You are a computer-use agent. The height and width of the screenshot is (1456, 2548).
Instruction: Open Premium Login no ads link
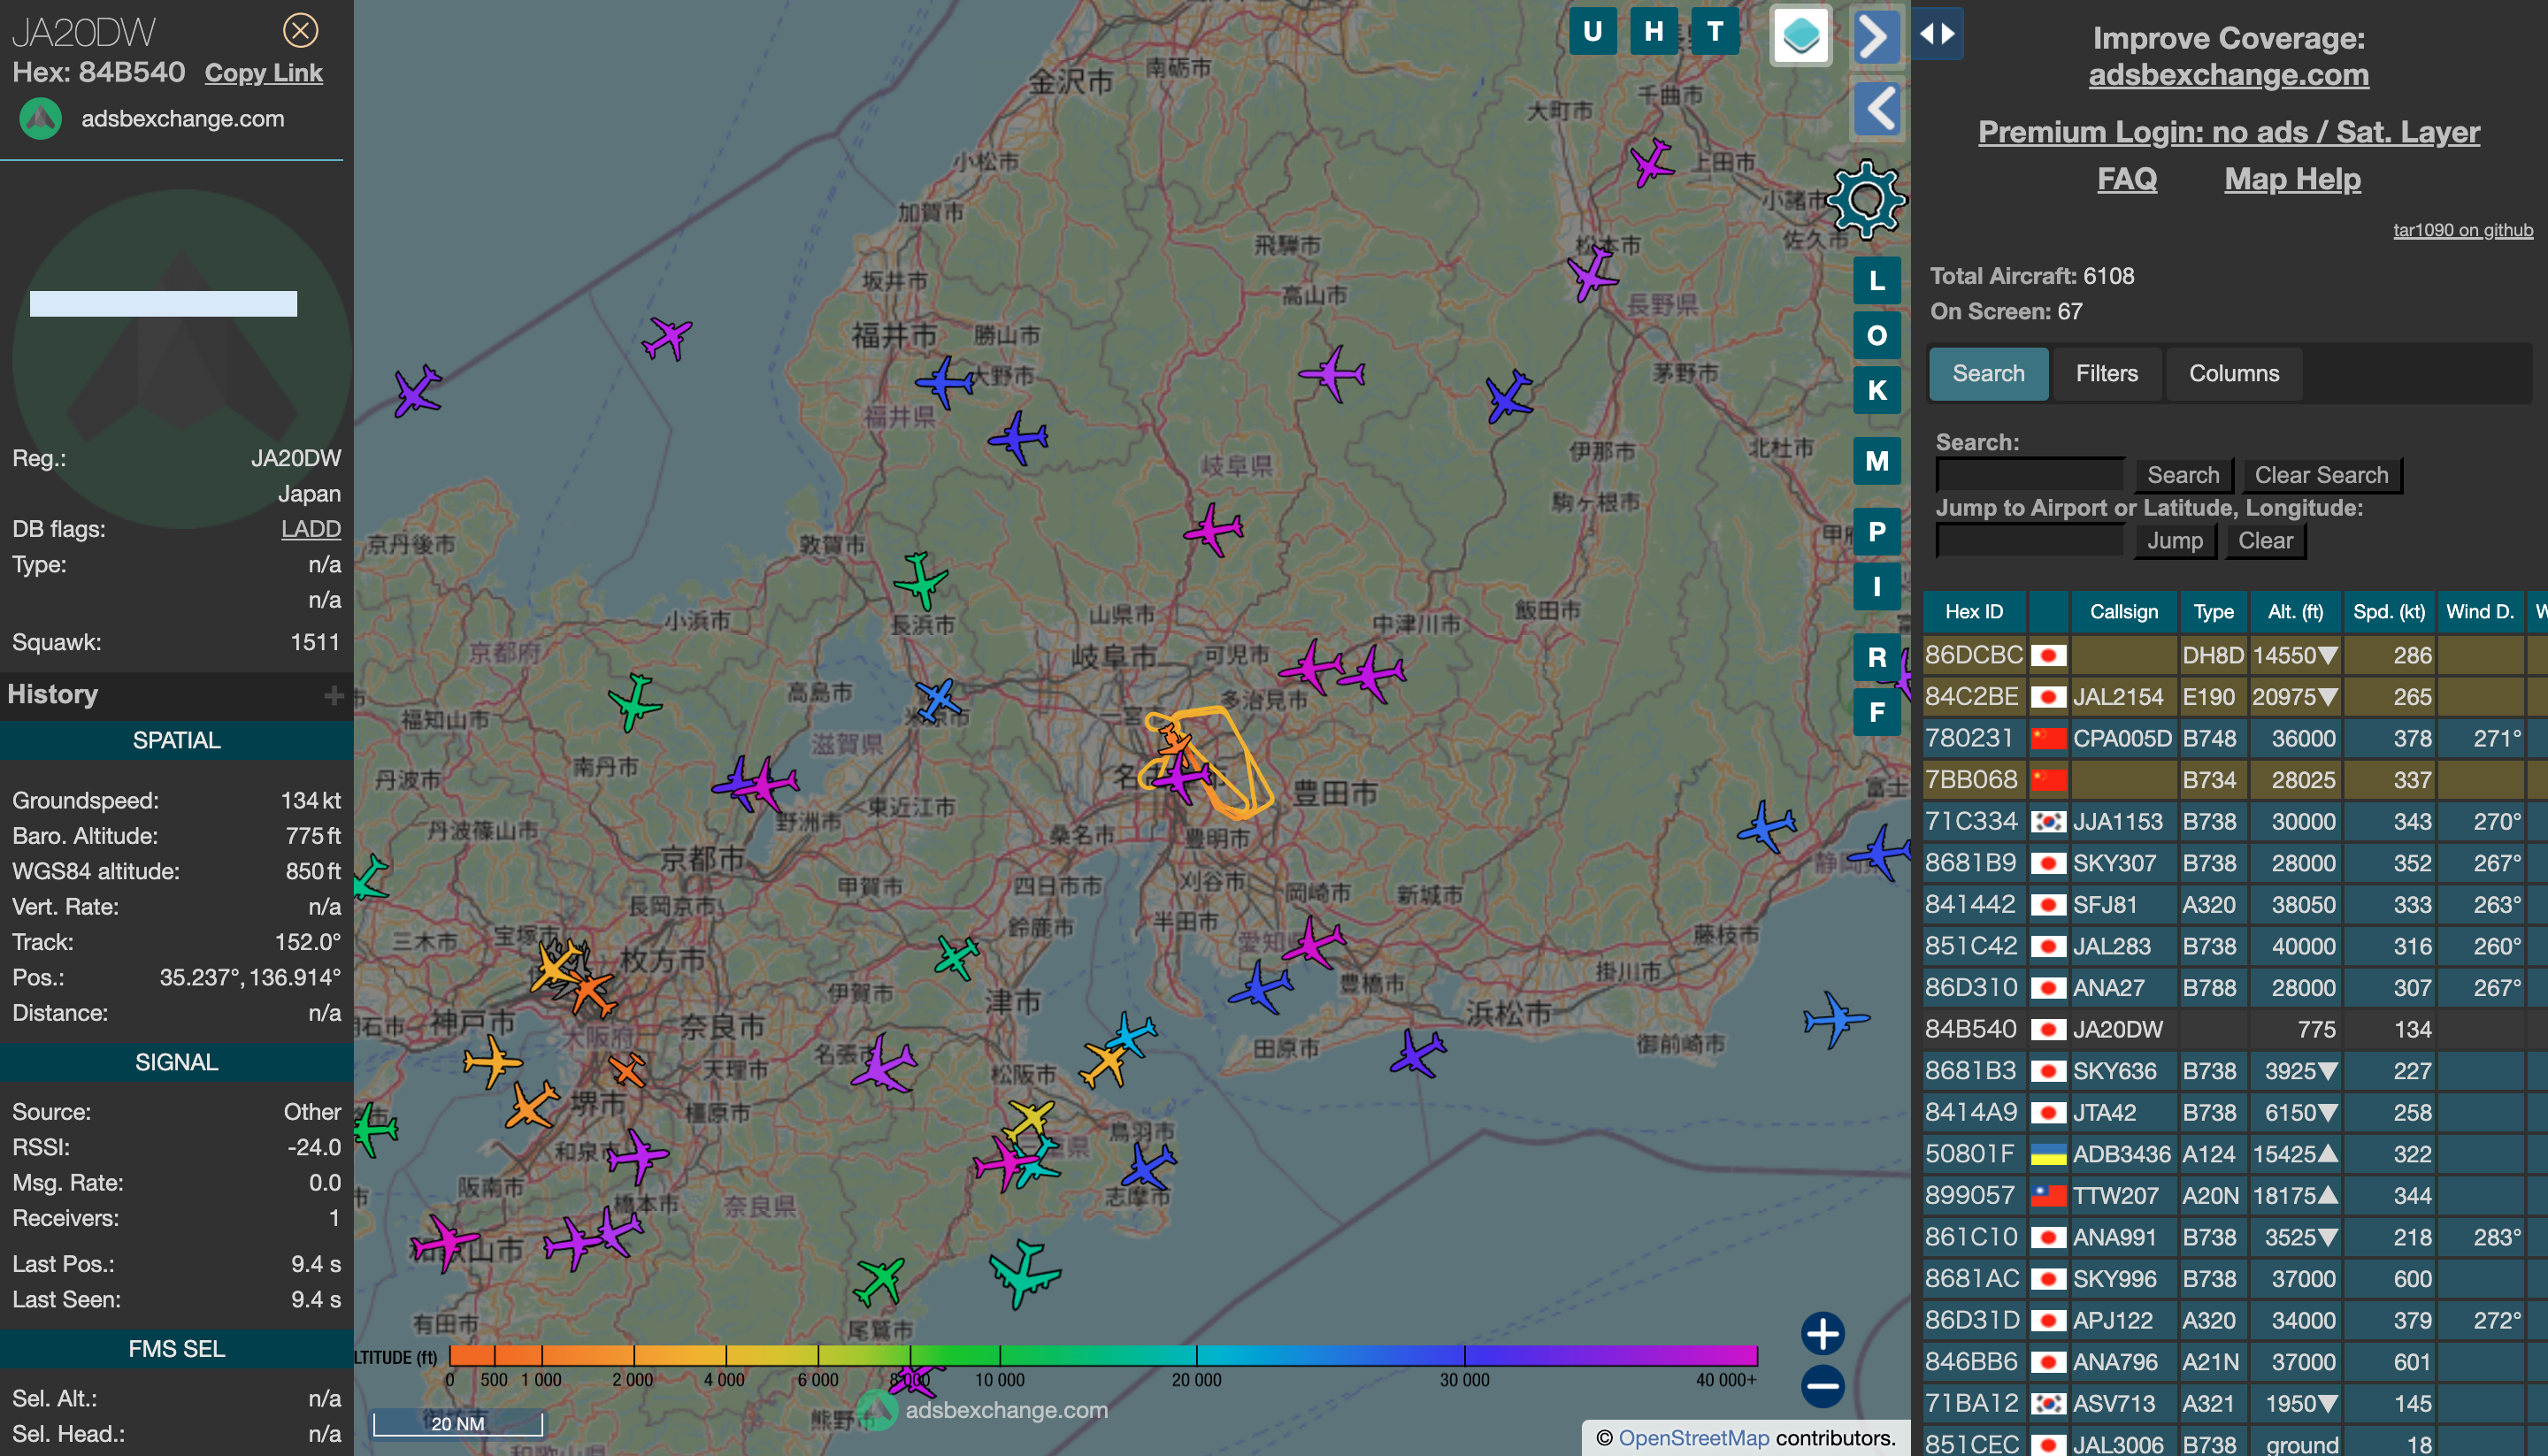click(x=2228, y=132)
